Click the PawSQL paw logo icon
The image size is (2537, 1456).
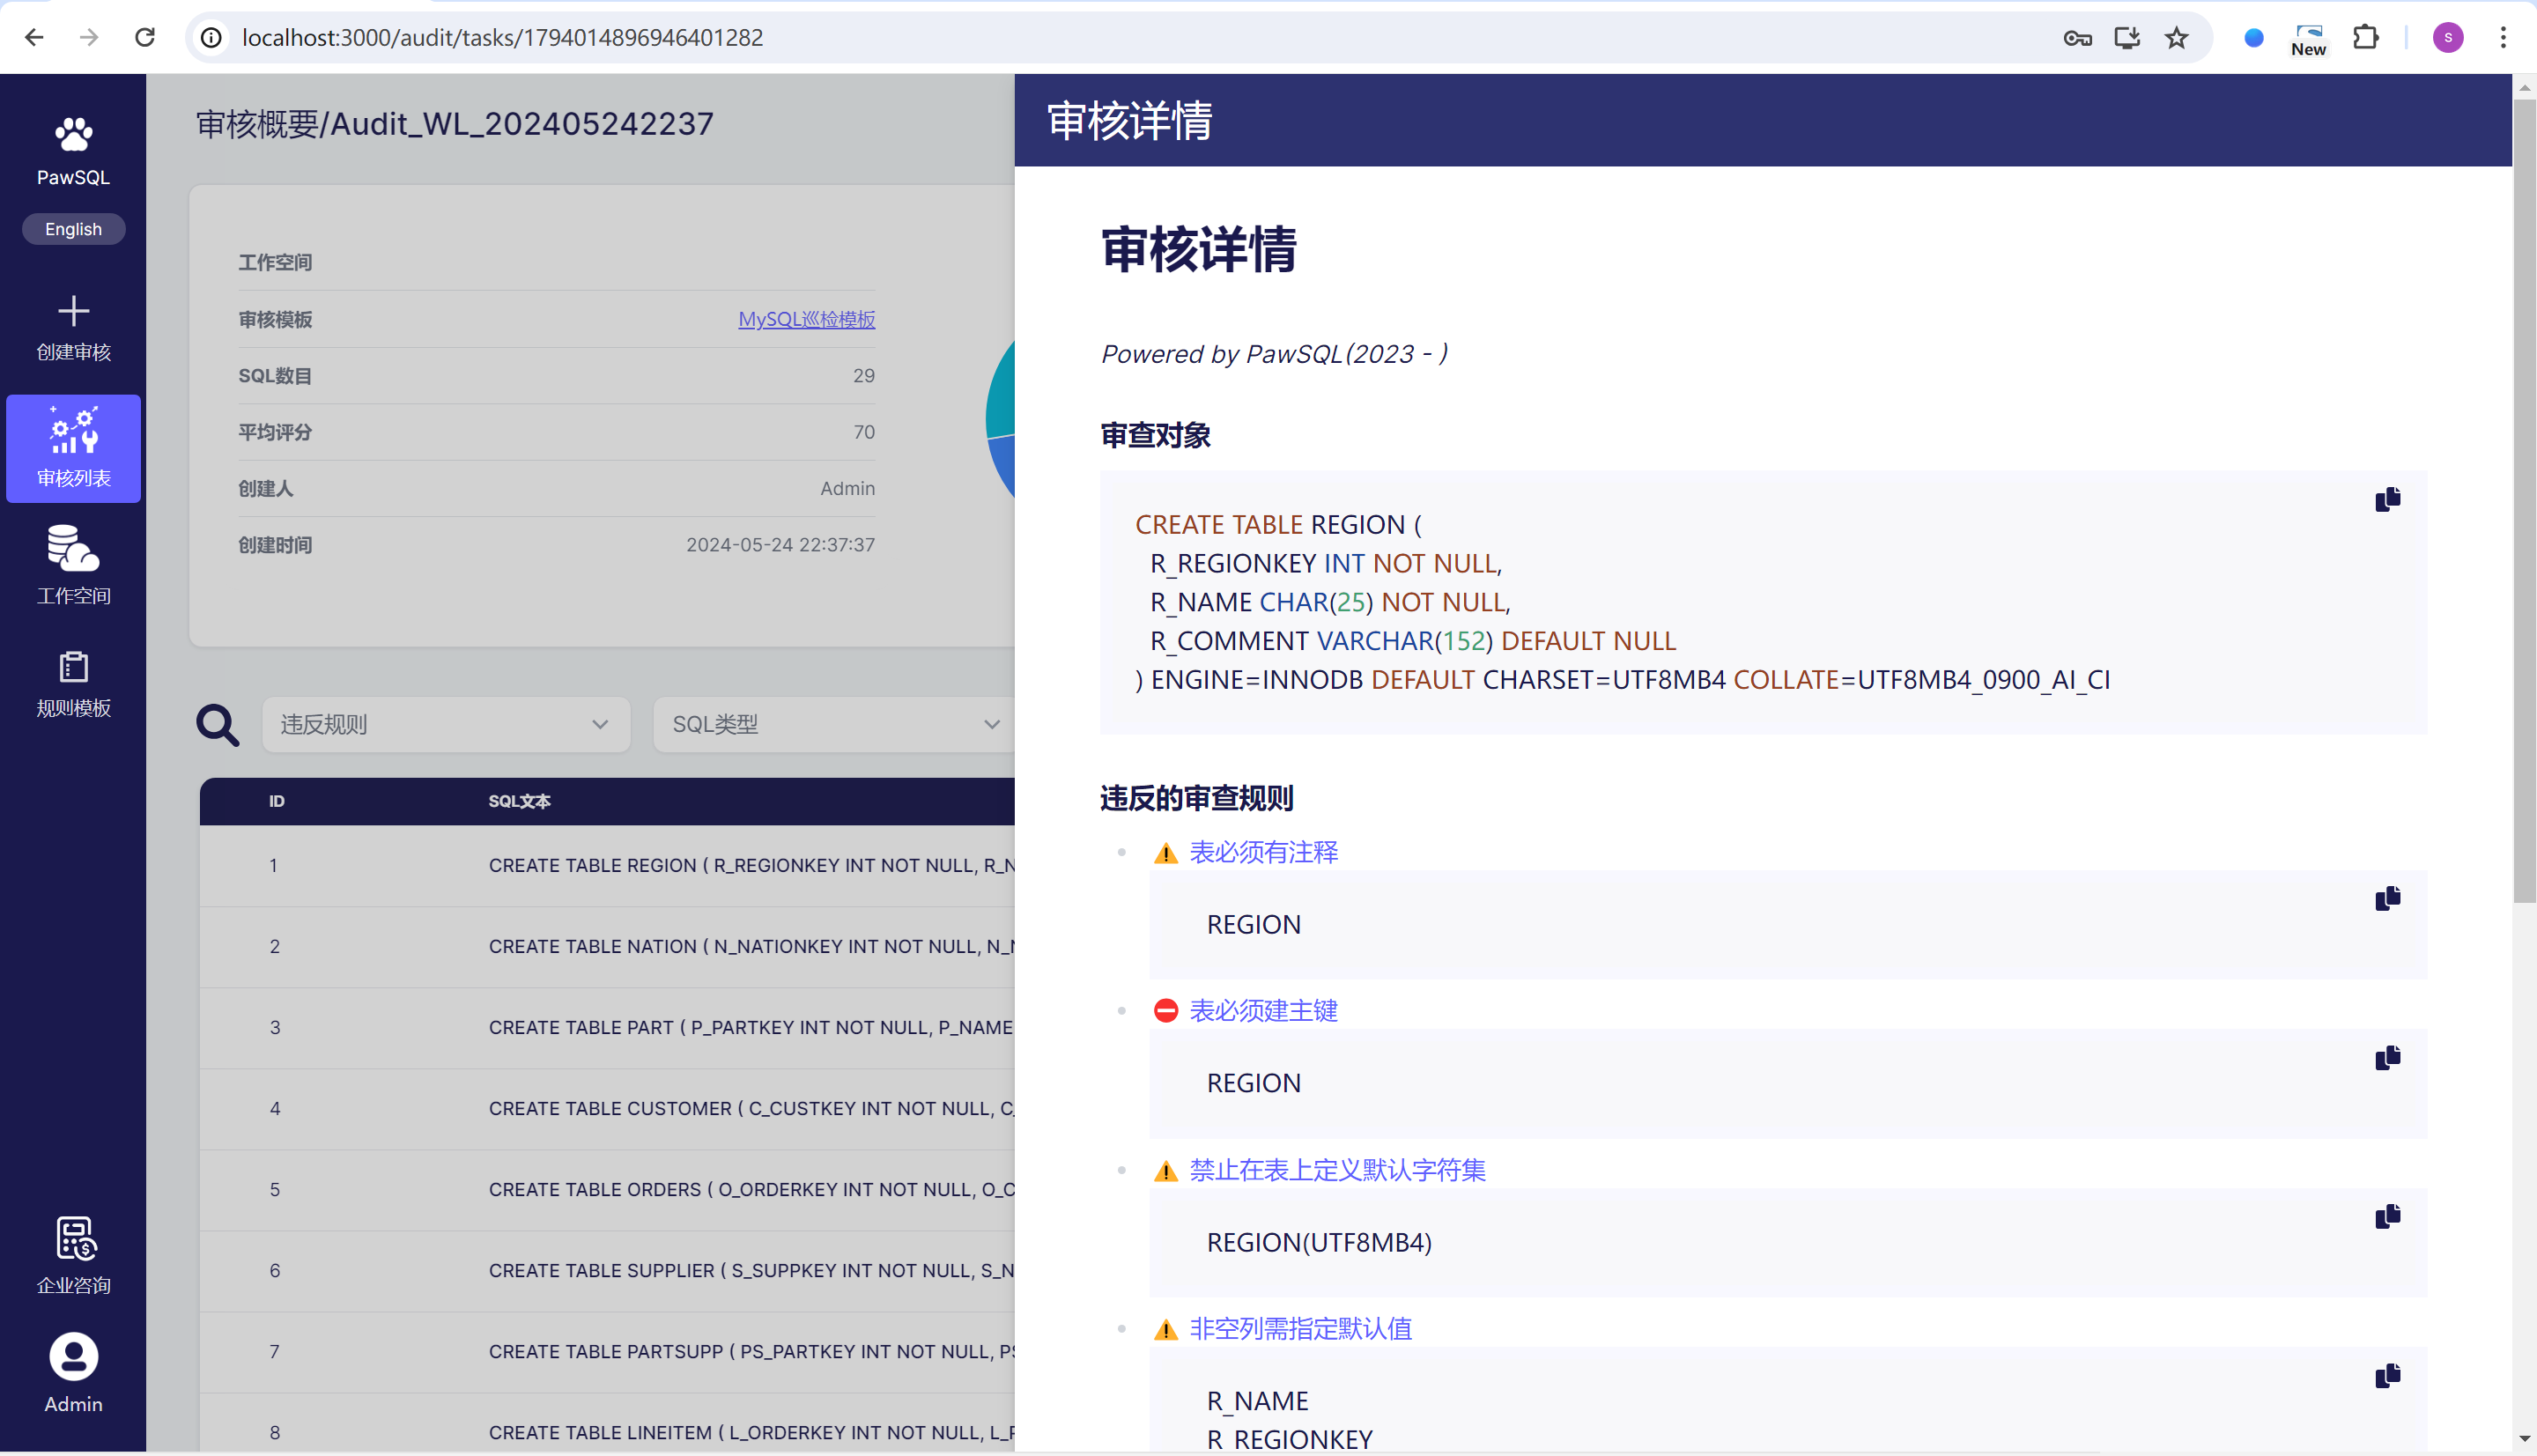click(73, 135)
